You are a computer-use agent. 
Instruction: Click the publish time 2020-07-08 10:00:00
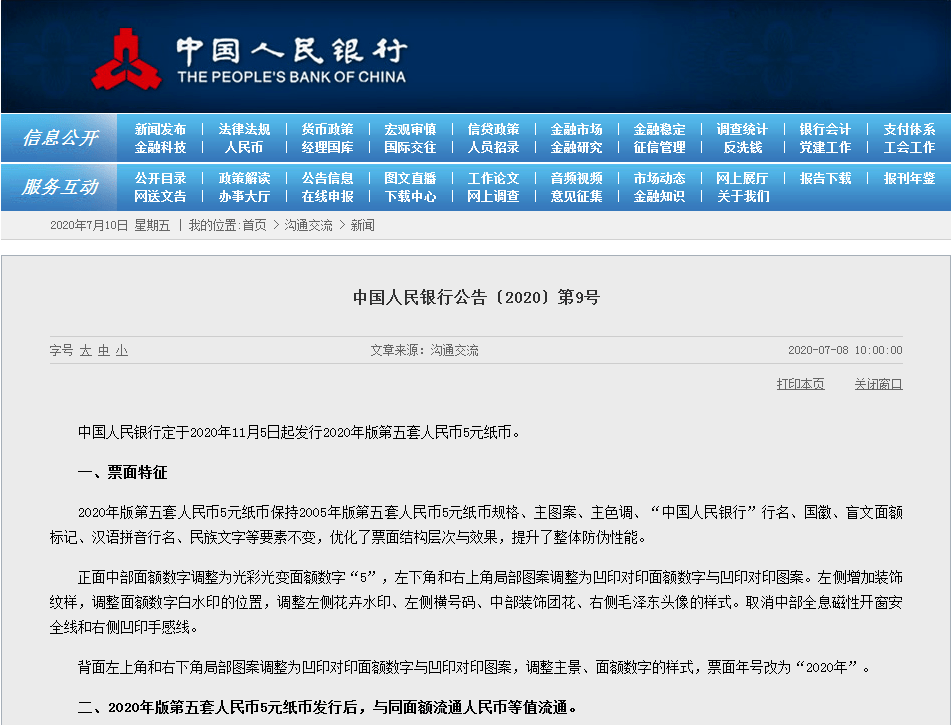(845, 350)
